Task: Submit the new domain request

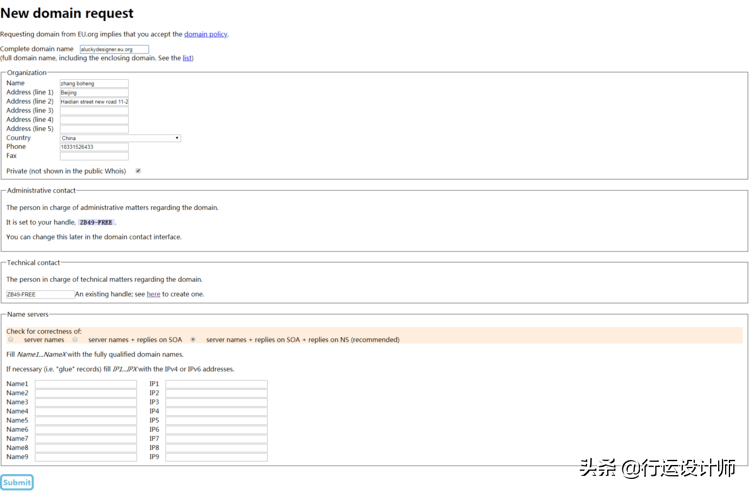Action: click(x=17, y=482)
